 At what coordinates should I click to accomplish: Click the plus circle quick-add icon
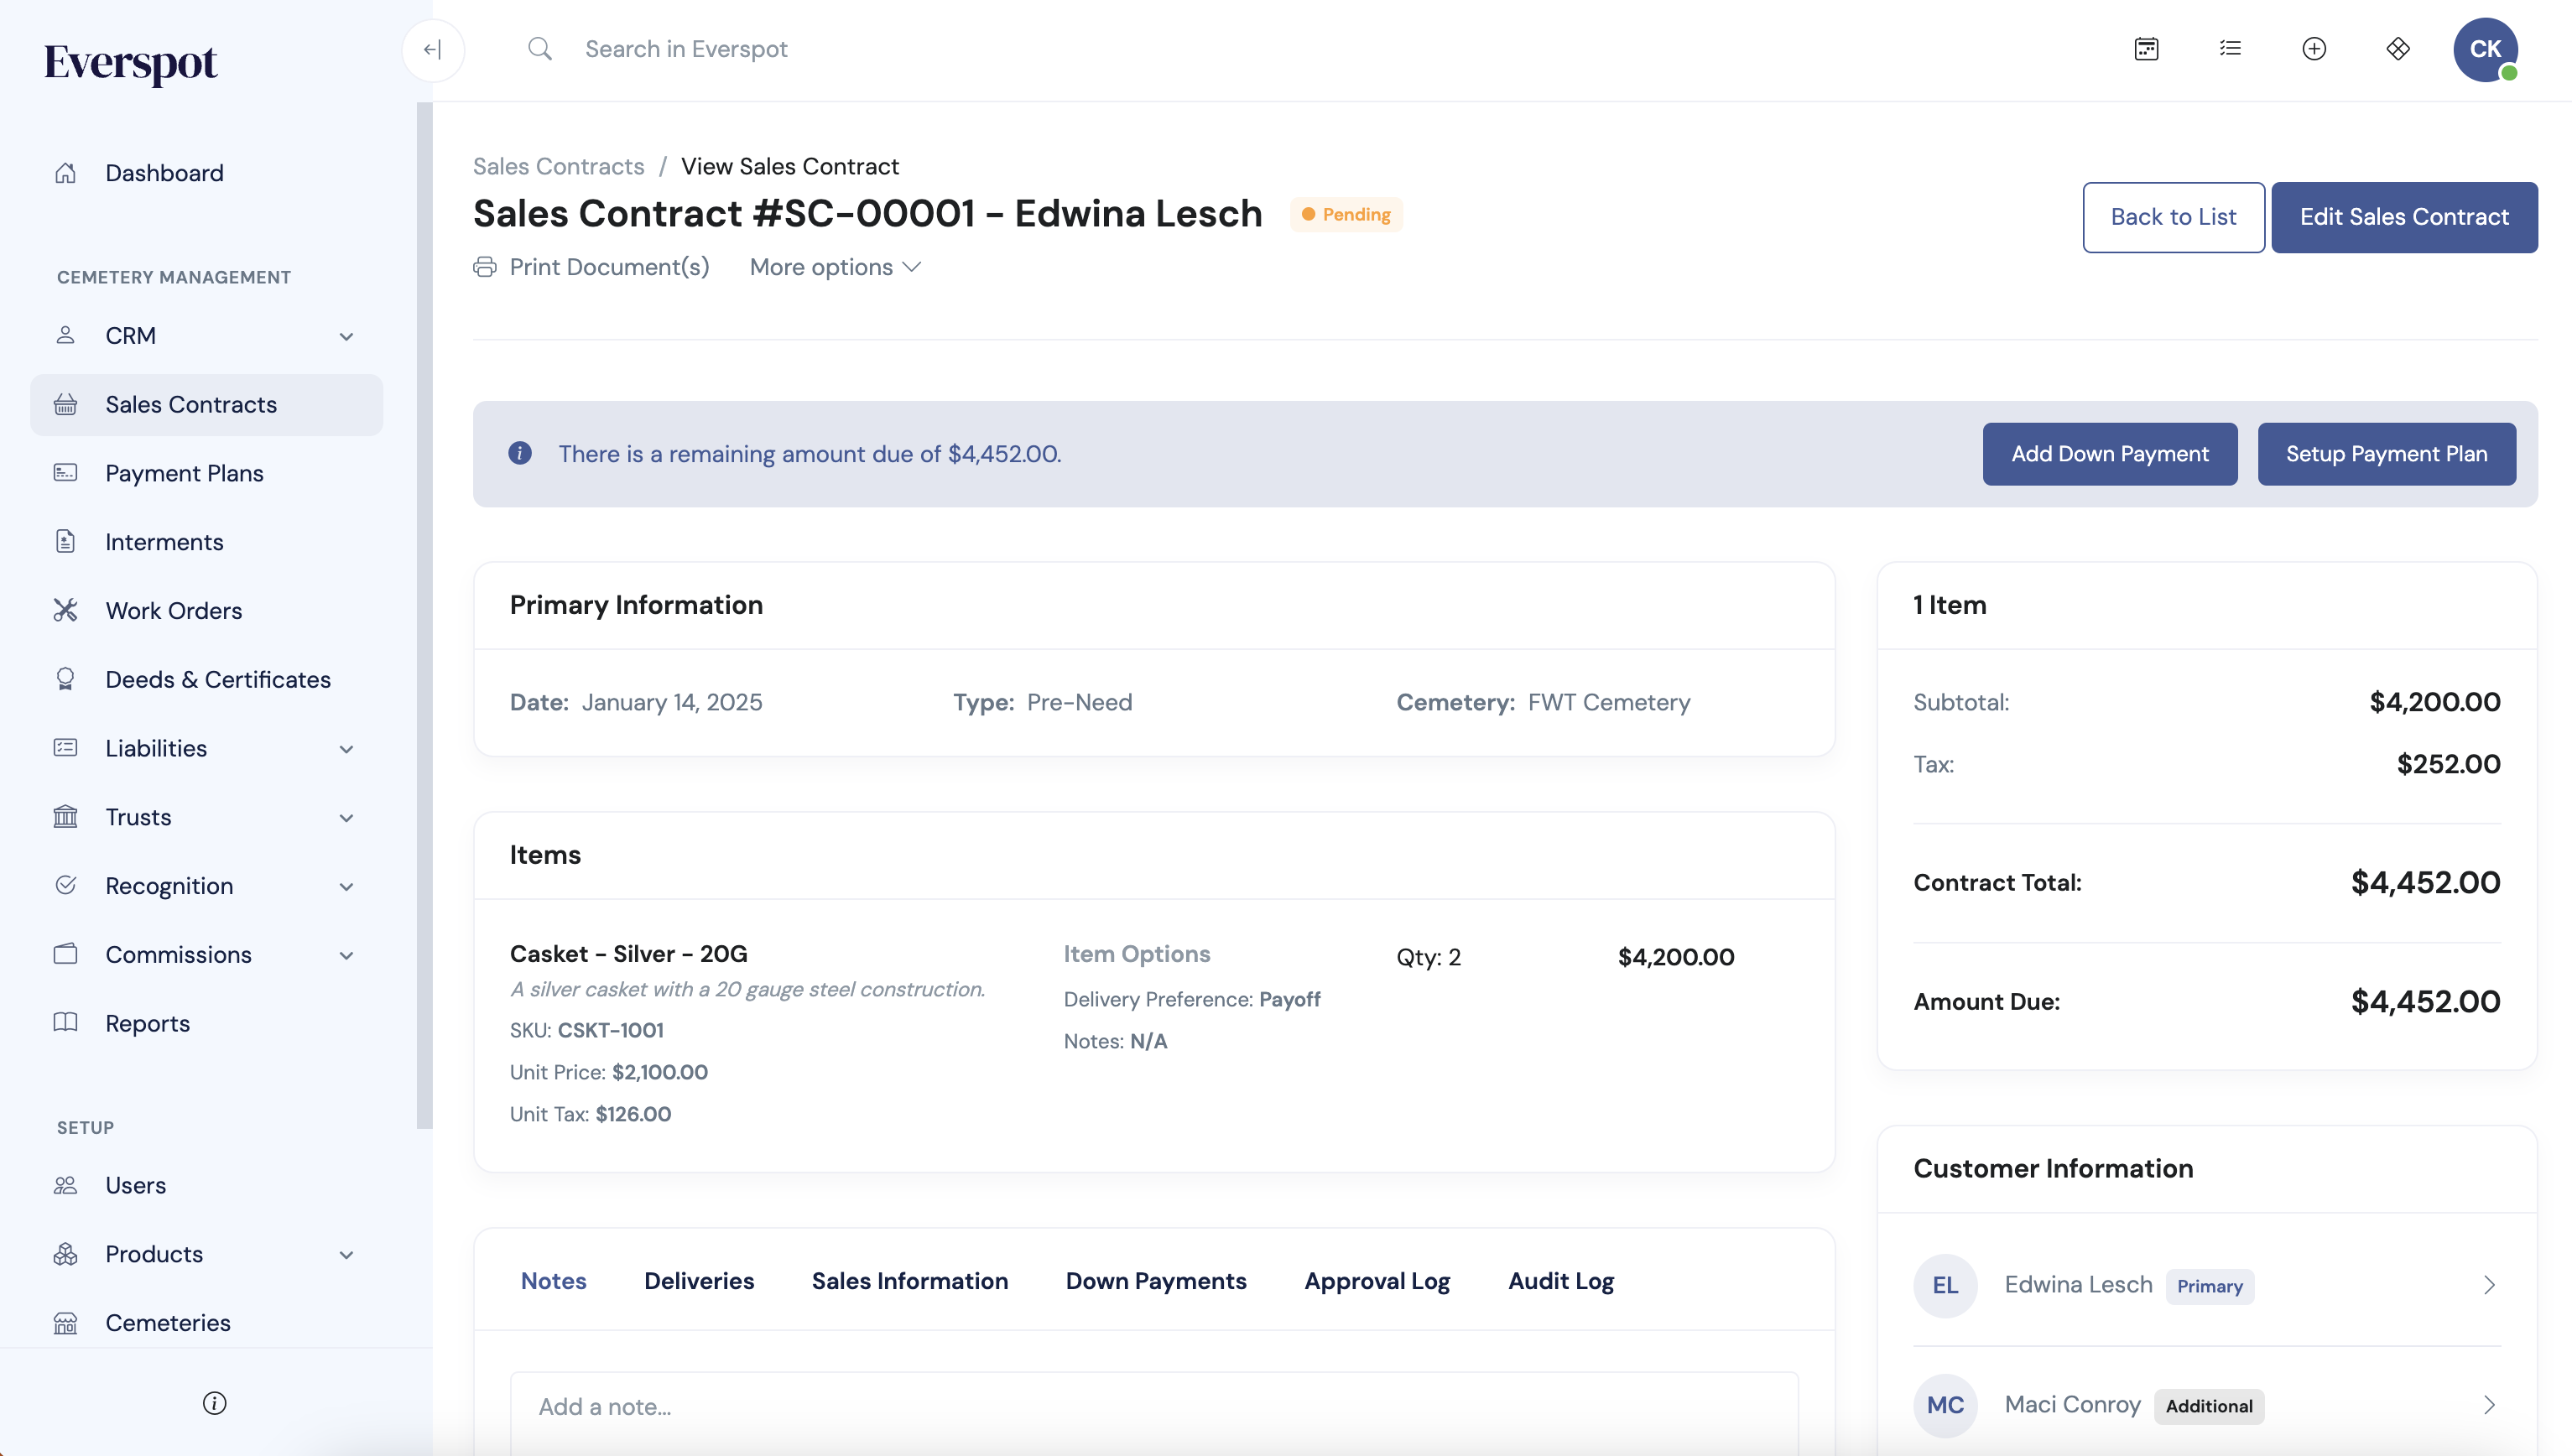(x=2314, y=48)
